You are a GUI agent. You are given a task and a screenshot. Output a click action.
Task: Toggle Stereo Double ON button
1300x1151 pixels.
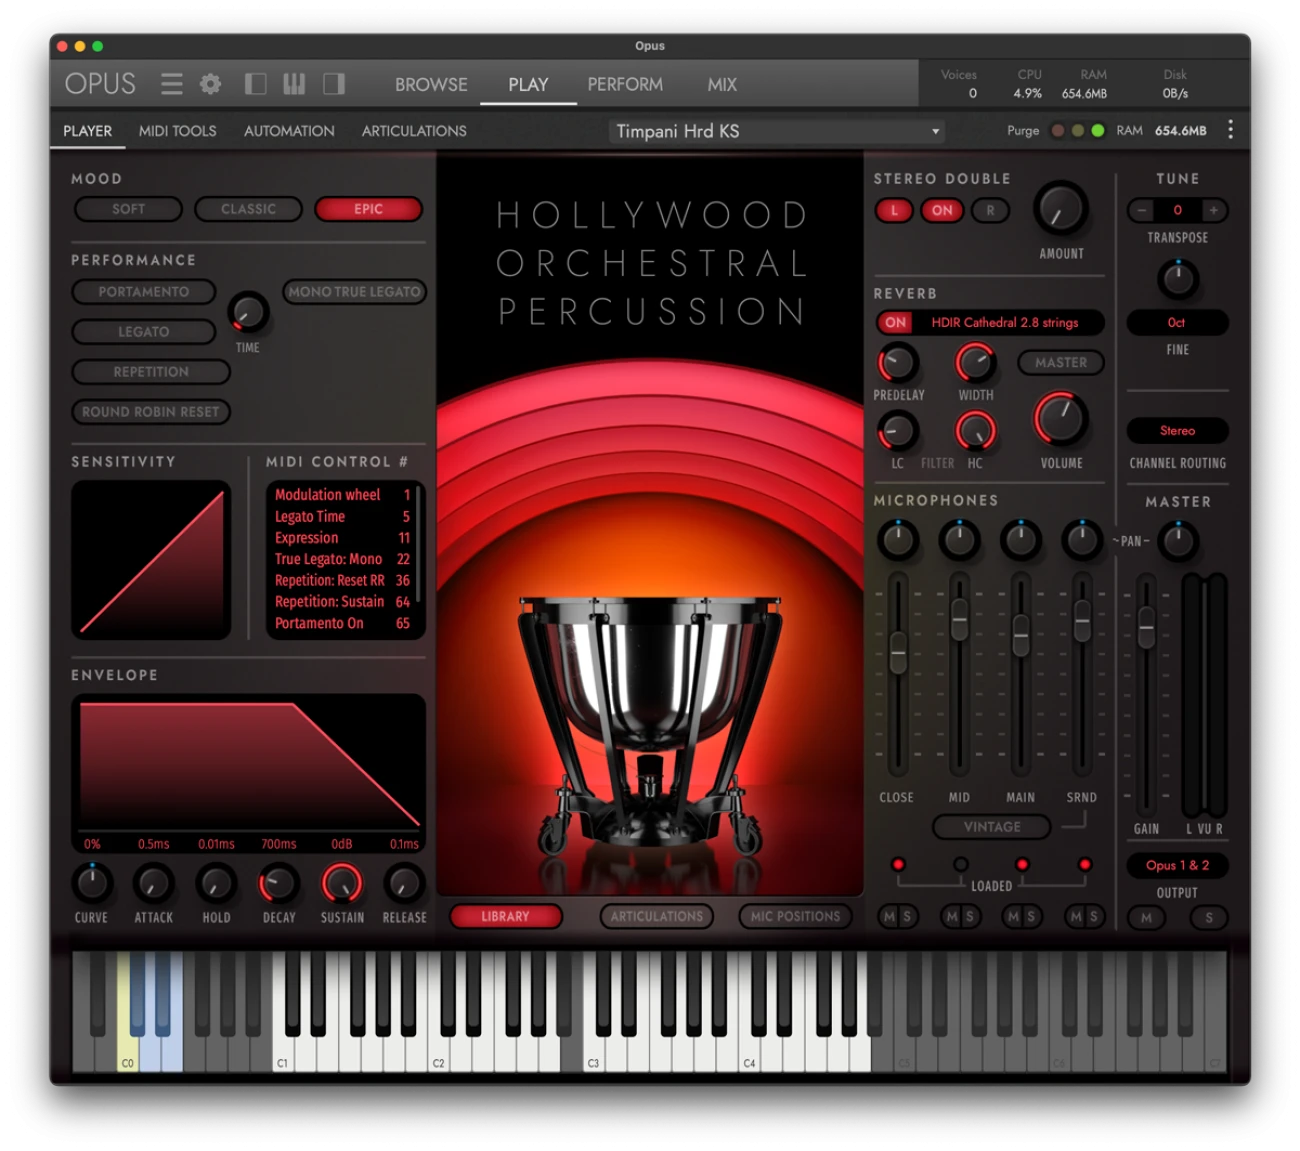[x=942, y=210]
